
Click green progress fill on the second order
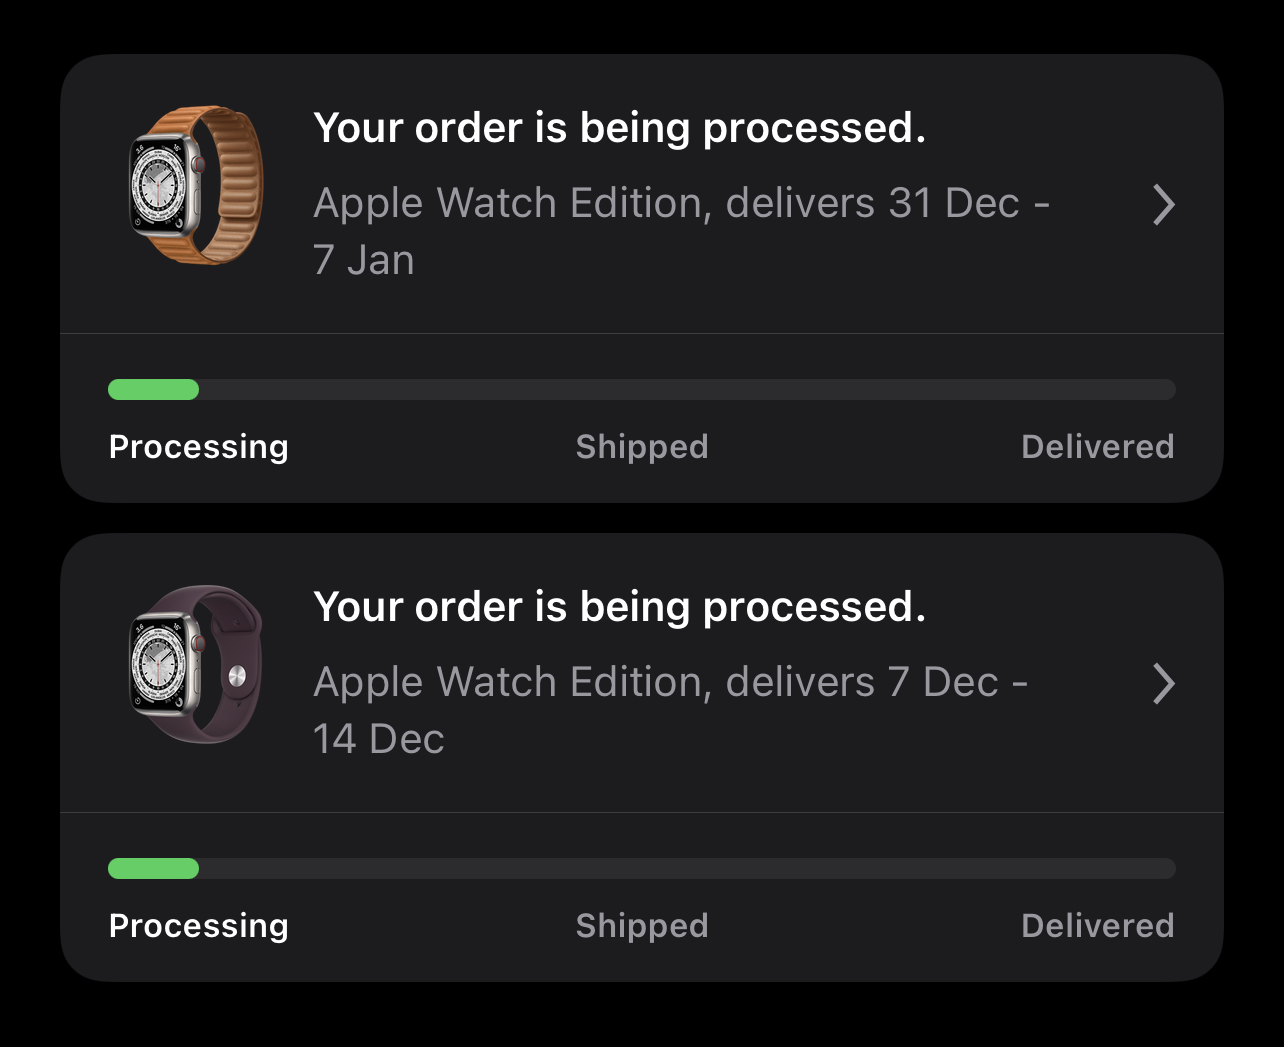[x=153, y=869]
